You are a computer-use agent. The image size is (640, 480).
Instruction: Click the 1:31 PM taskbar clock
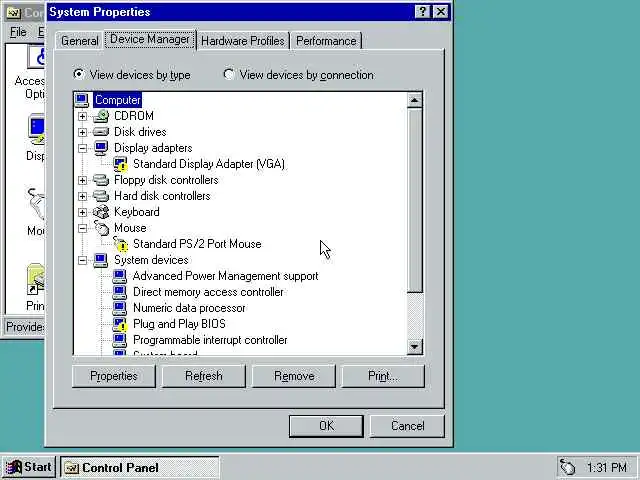coord(607,467)
